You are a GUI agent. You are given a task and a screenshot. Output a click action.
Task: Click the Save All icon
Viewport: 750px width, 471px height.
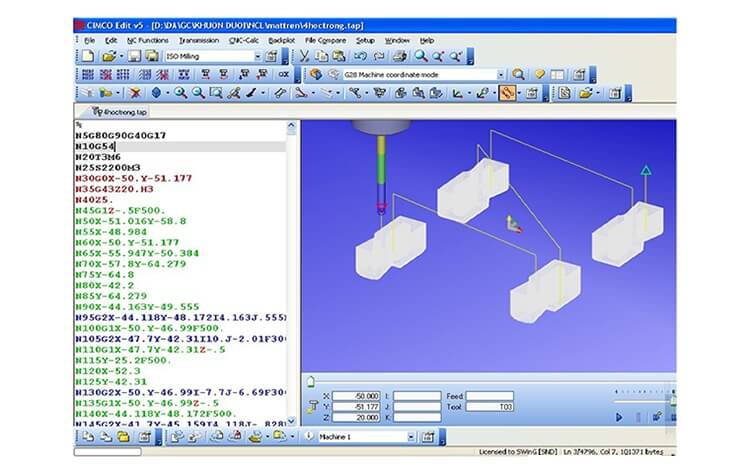152,56
